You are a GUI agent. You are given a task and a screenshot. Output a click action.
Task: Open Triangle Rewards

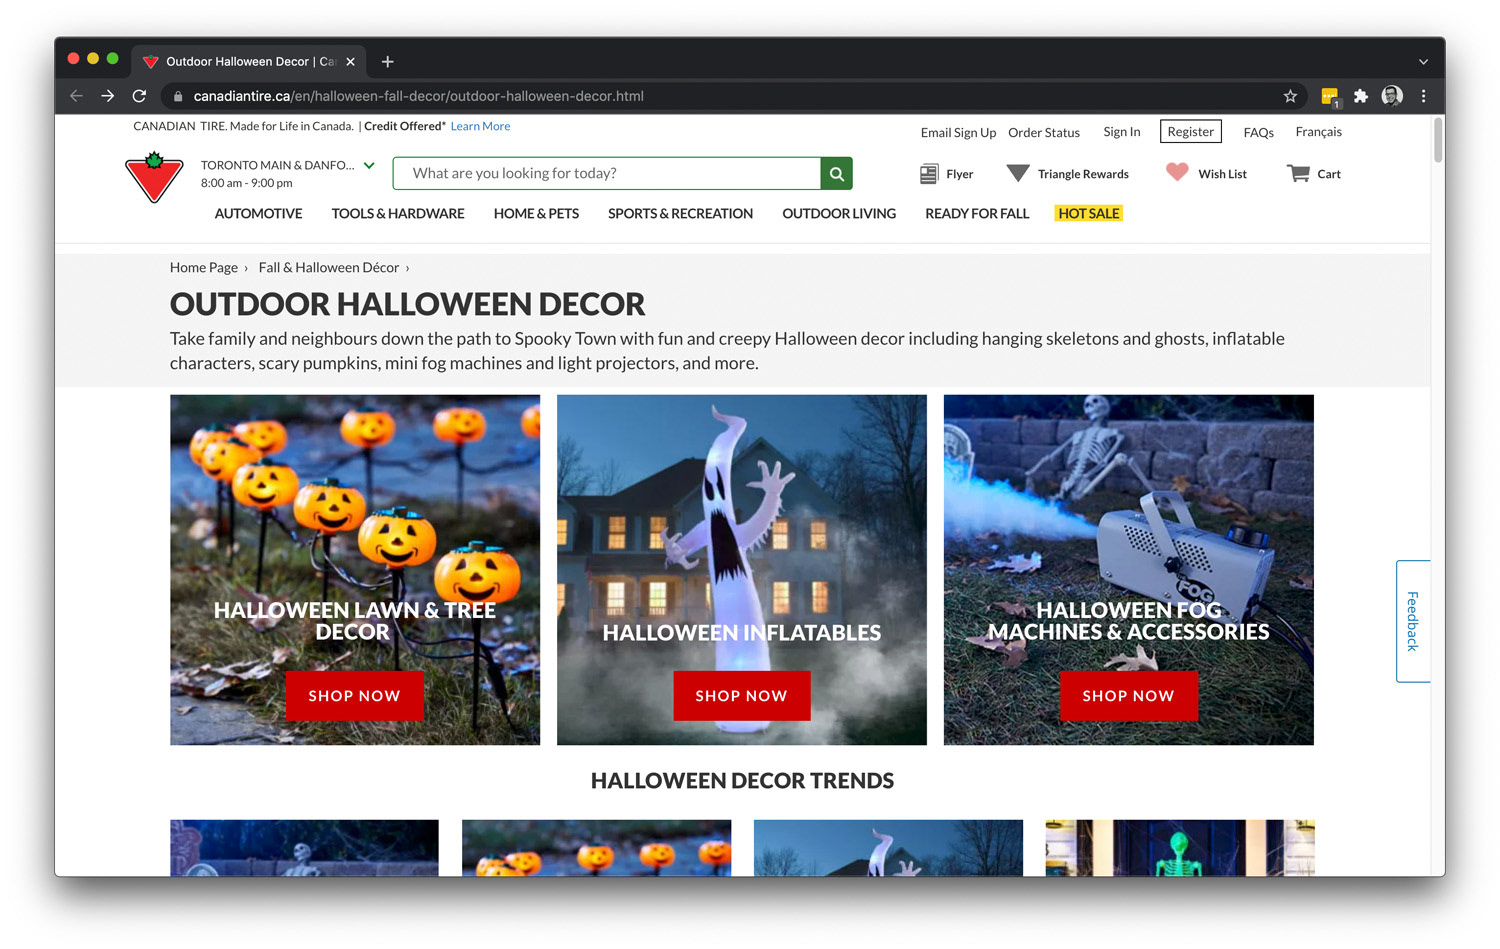1067,174
